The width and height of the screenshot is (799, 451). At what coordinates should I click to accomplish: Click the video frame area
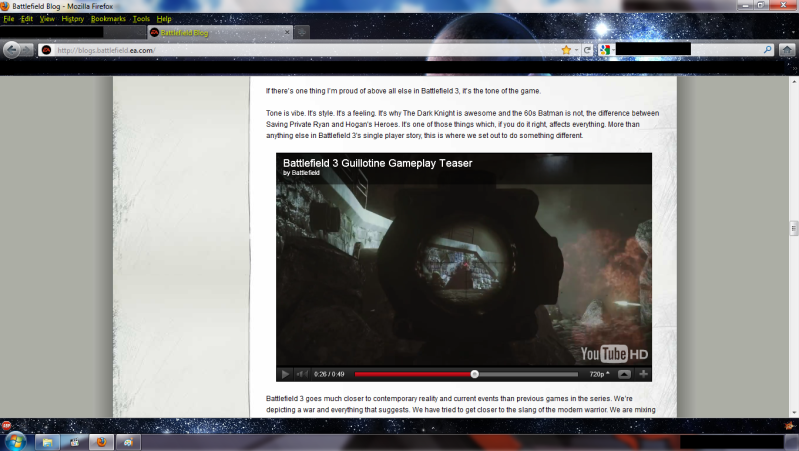[464, 265]
